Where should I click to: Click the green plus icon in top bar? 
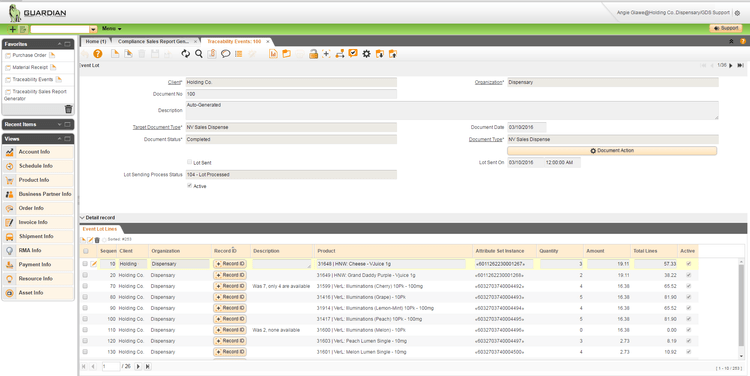12,29
